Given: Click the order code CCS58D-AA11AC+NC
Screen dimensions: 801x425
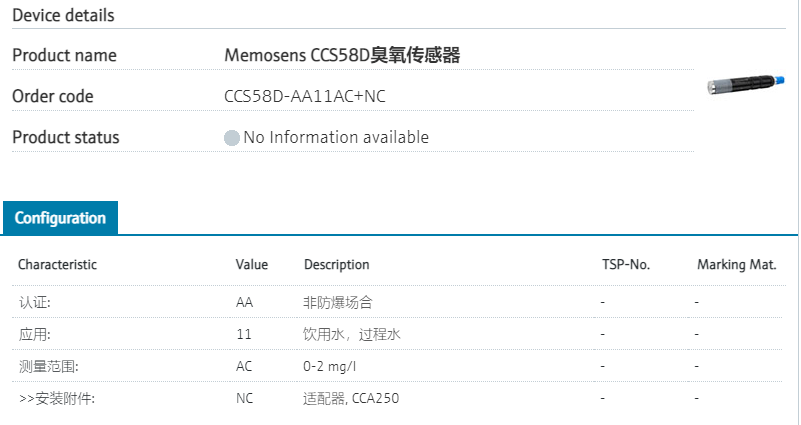Looking at the screenshot, I should [x=305, y=97].
